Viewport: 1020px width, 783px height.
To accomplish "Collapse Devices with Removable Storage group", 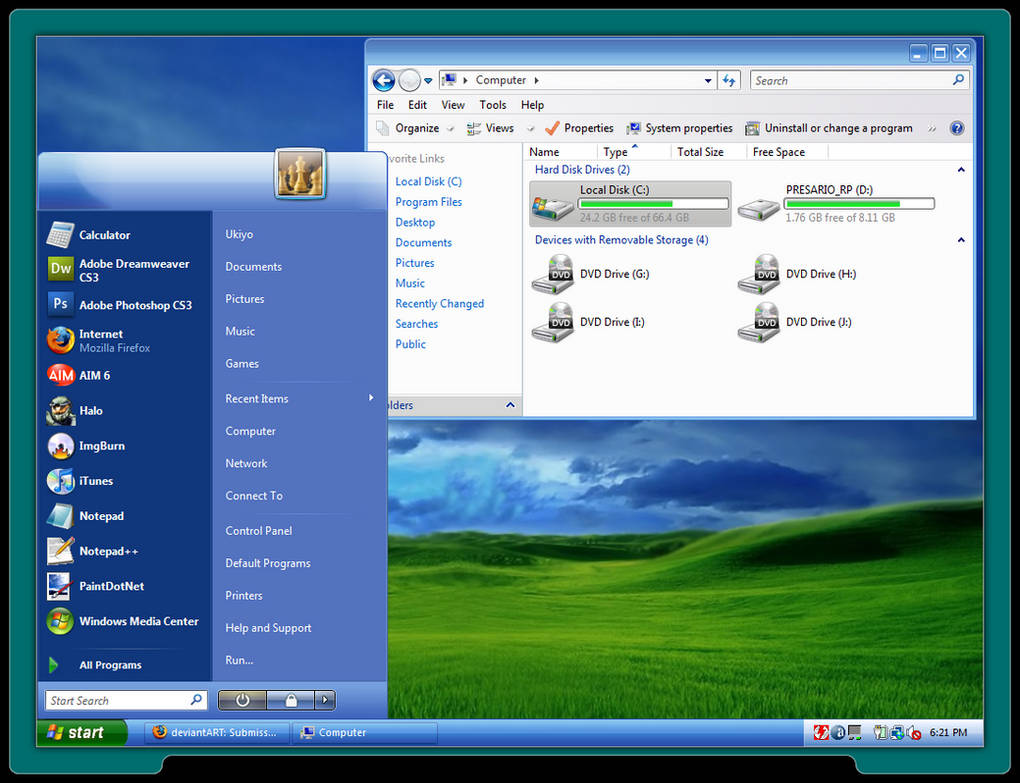I will point(961,240).
